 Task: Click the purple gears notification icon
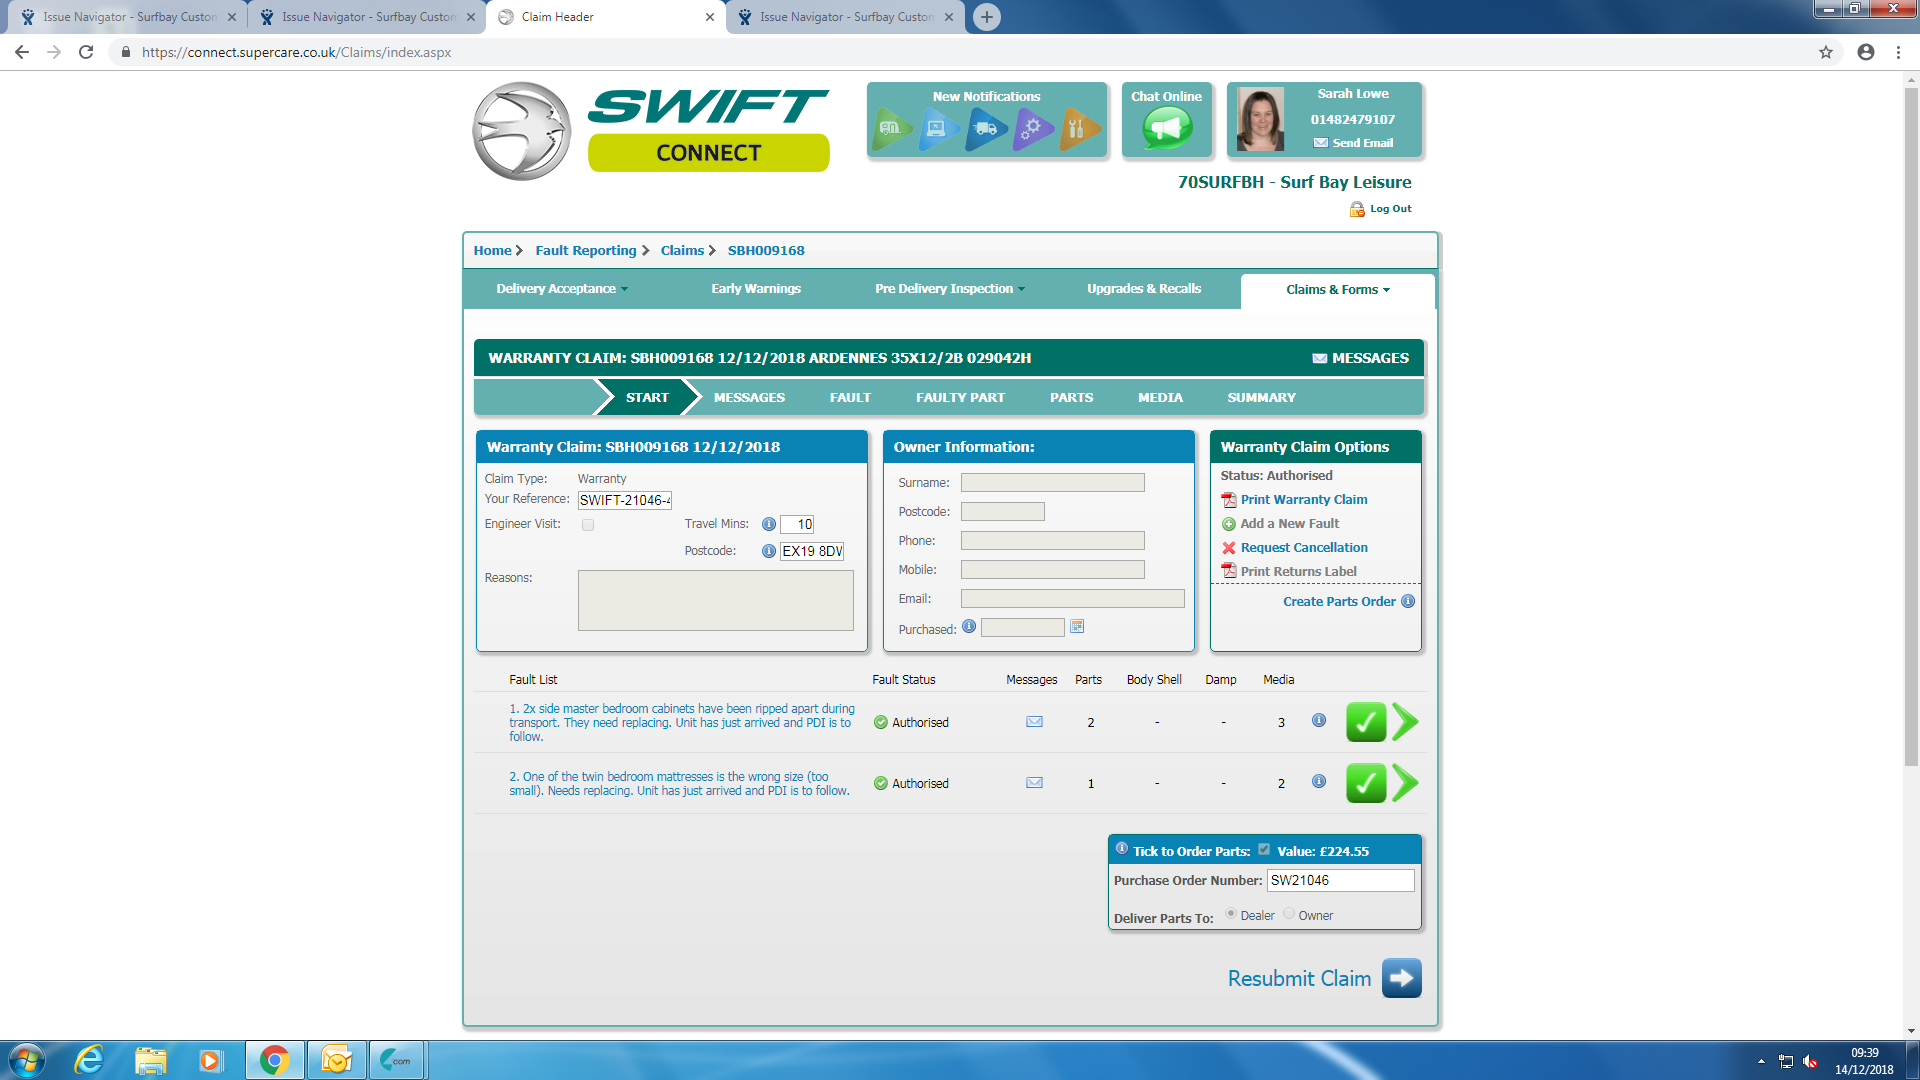click(x=1031, y=128)
